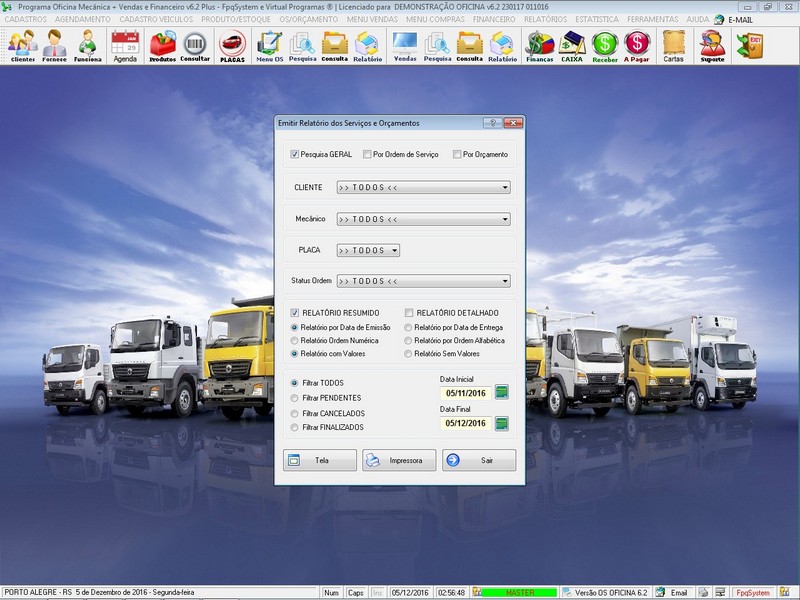
Task: Open the Data Final calendar picker
Action: coord(502,423)
